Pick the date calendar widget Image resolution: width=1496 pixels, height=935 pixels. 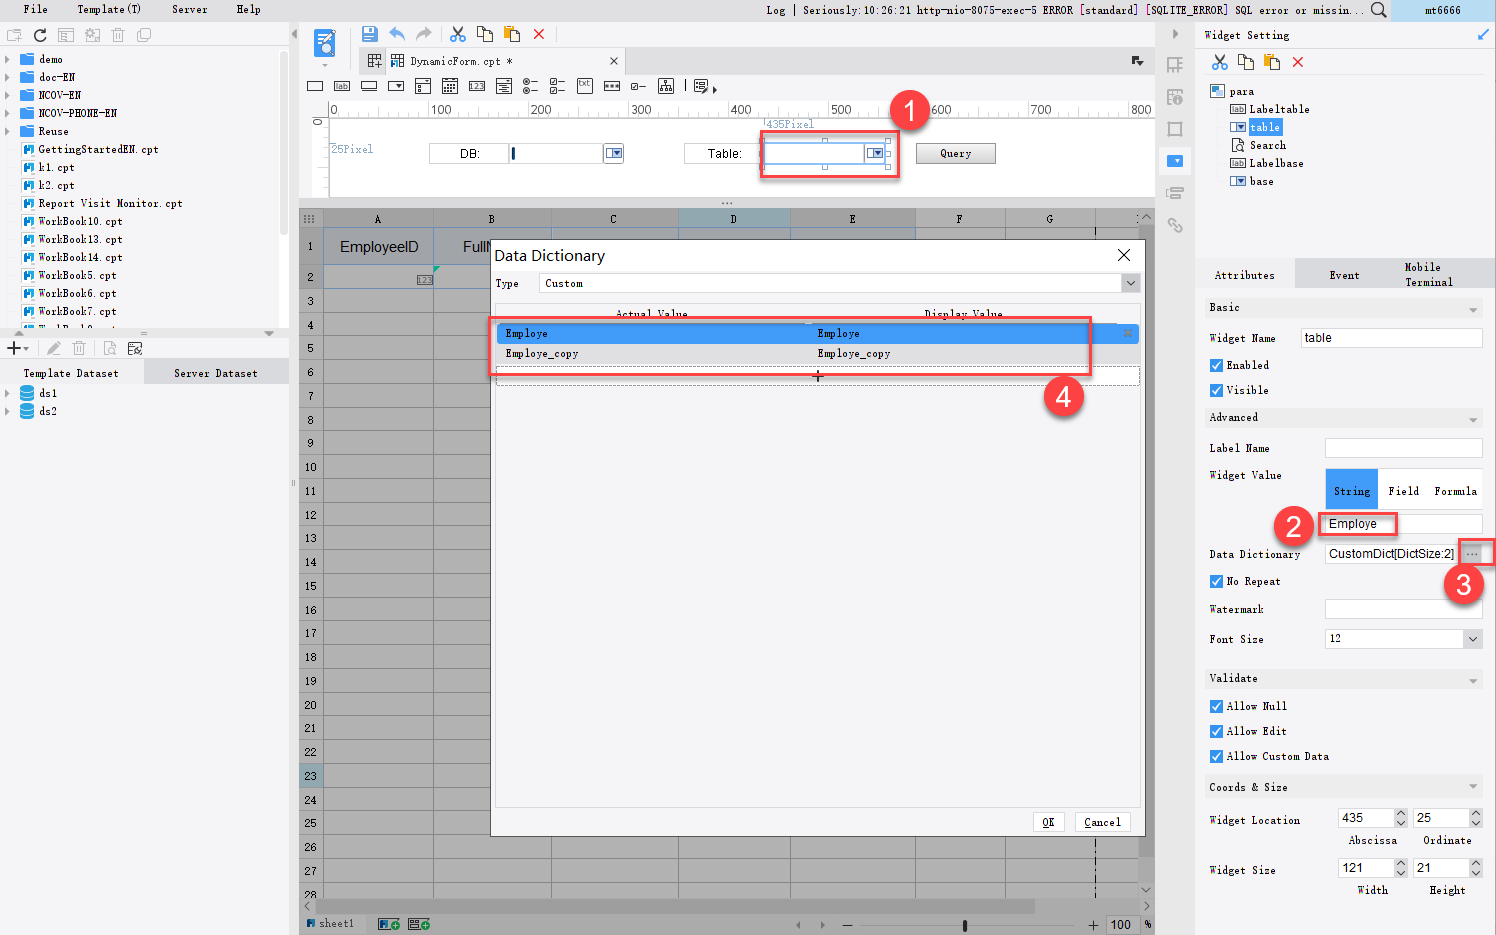(450, 86)
